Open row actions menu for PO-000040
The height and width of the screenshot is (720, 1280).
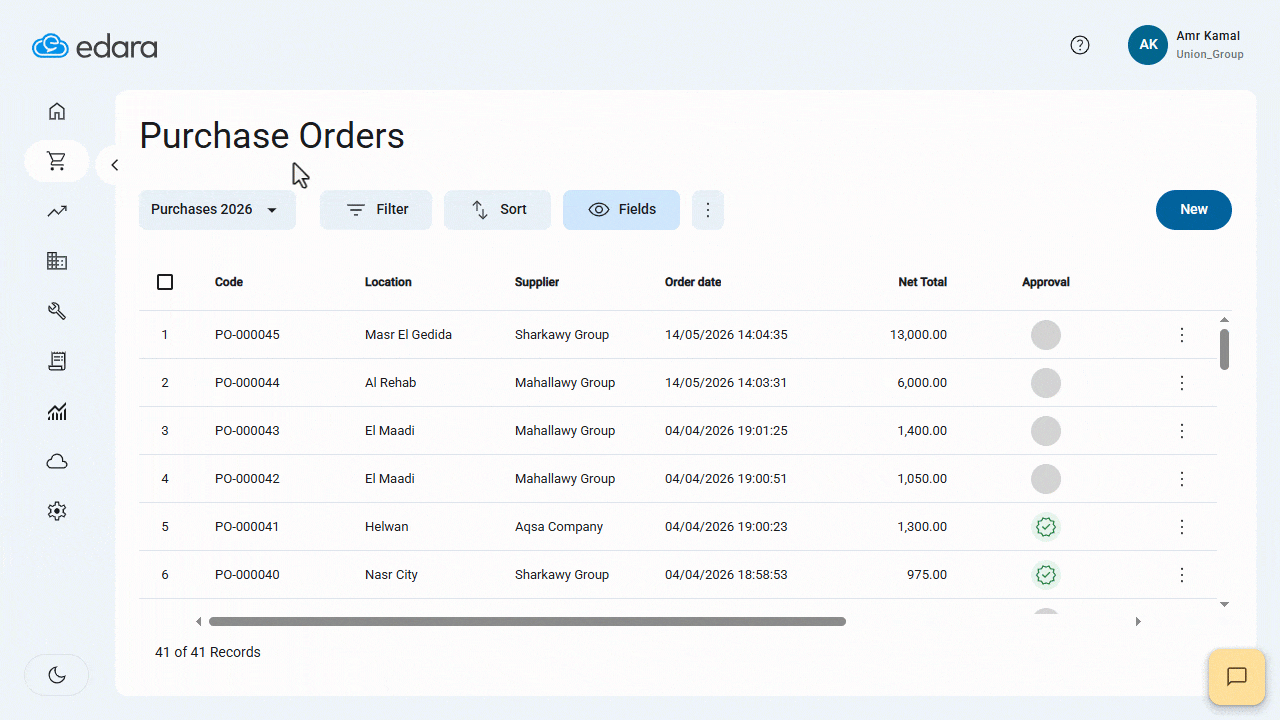click(x=1182, y=575)
